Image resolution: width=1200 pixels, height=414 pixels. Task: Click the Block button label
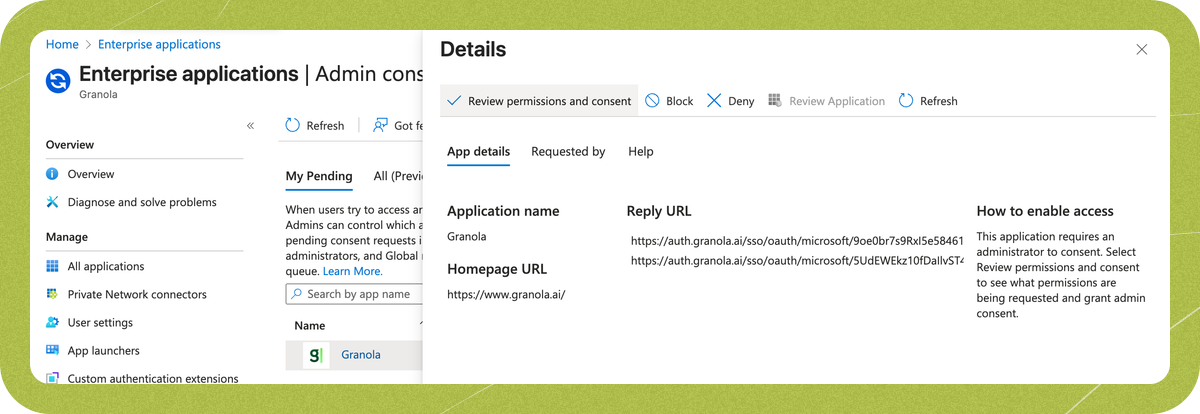(x=680, y=101)
